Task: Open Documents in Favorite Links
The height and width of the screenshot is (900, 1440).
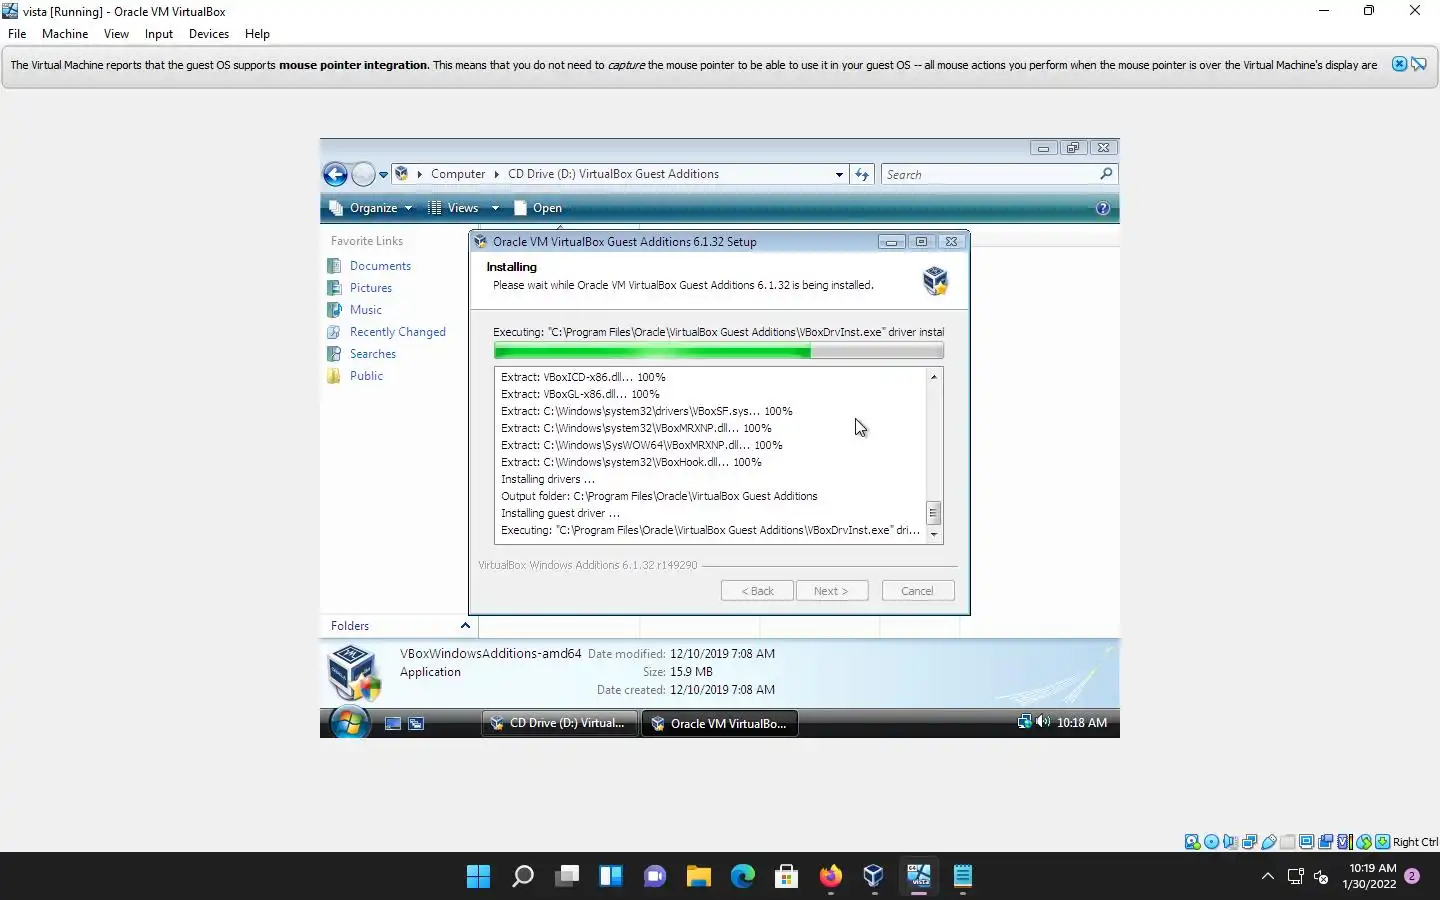Action: (380, 266)
